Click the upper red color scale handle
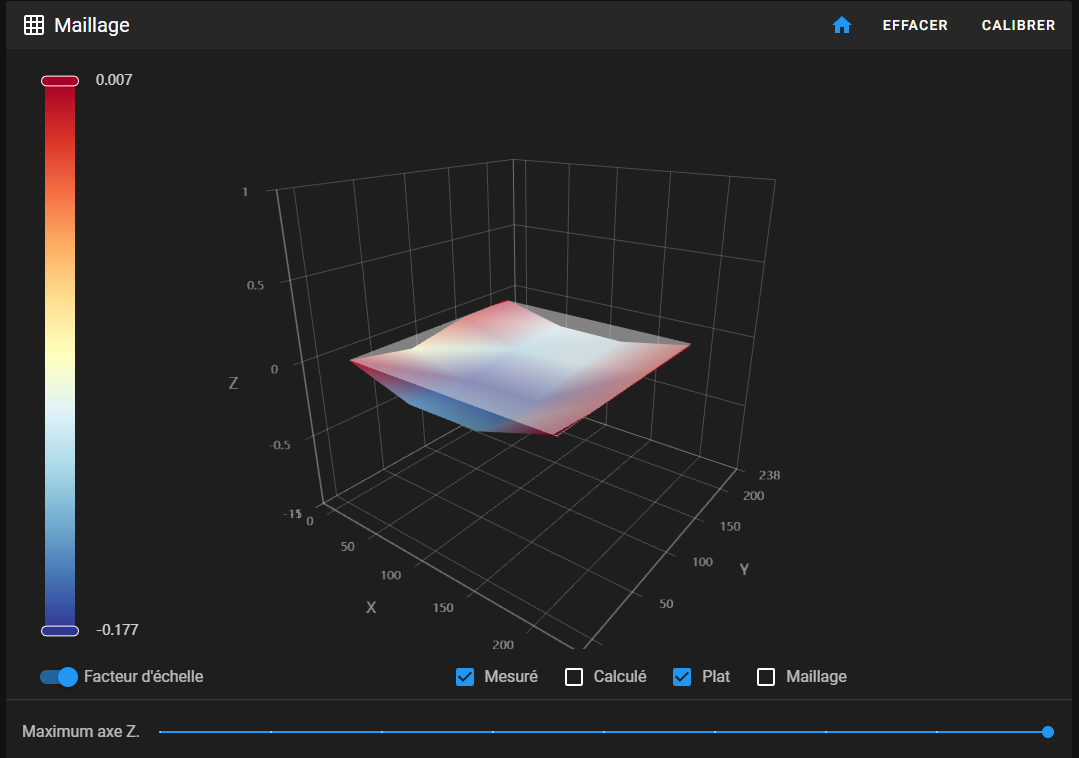 60,81
